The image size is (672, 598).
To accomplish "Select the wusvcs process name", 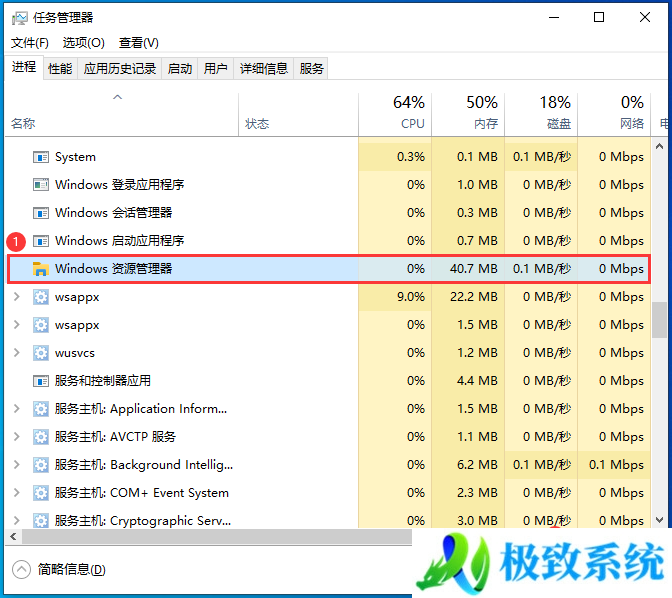I will tap(75, 353).
